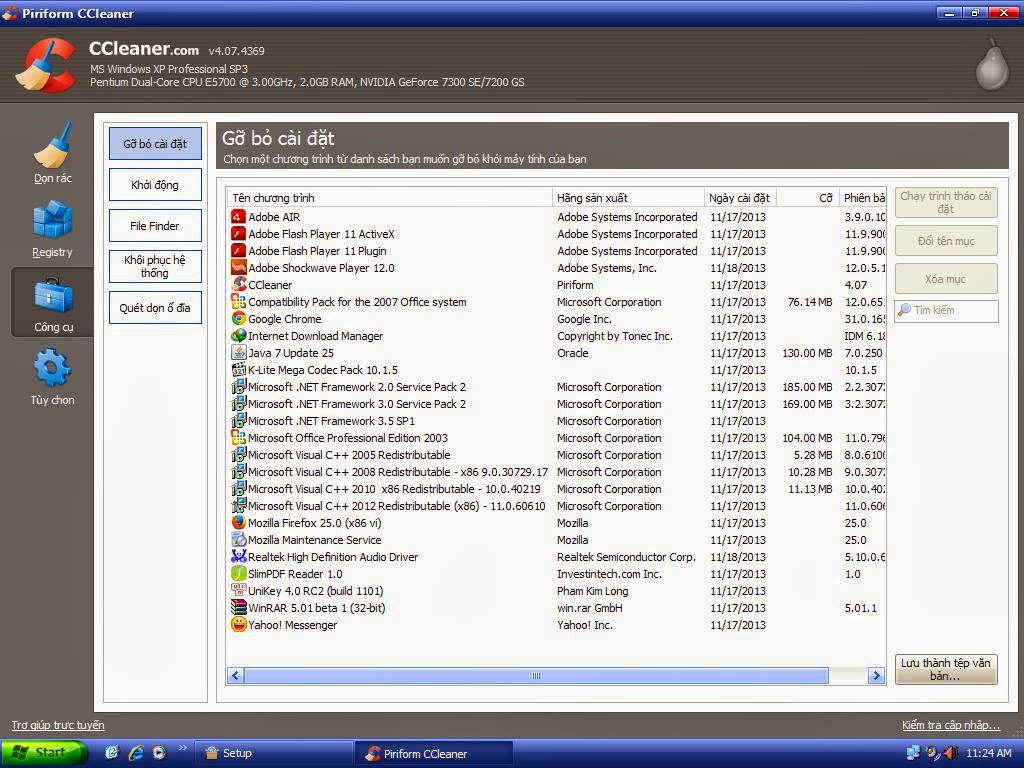Open the Khôi phục hệ thống tab

tap(155, 266)
